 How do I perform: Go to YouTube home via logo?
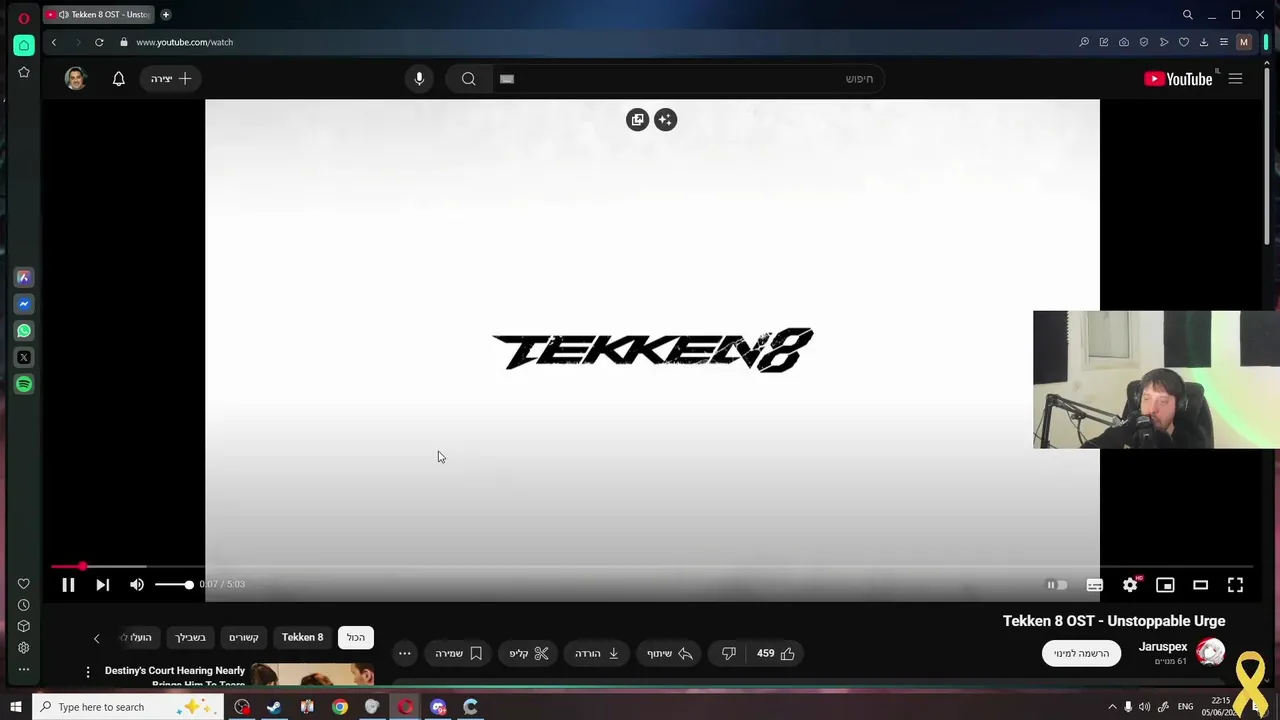click(x=1178, y=79)
